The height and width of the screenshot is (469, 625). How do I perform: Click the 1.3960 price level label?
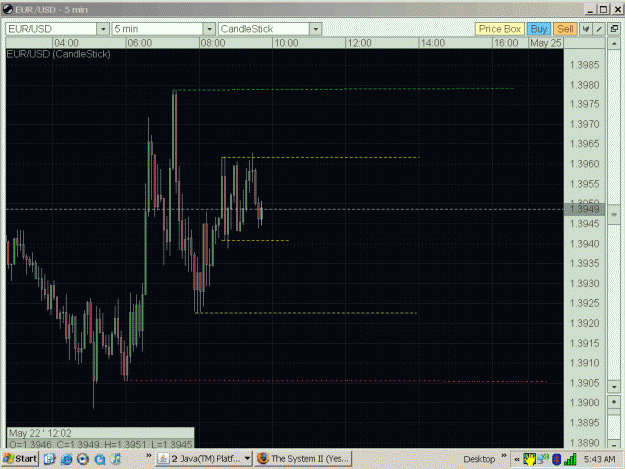(x=584, y=164)
